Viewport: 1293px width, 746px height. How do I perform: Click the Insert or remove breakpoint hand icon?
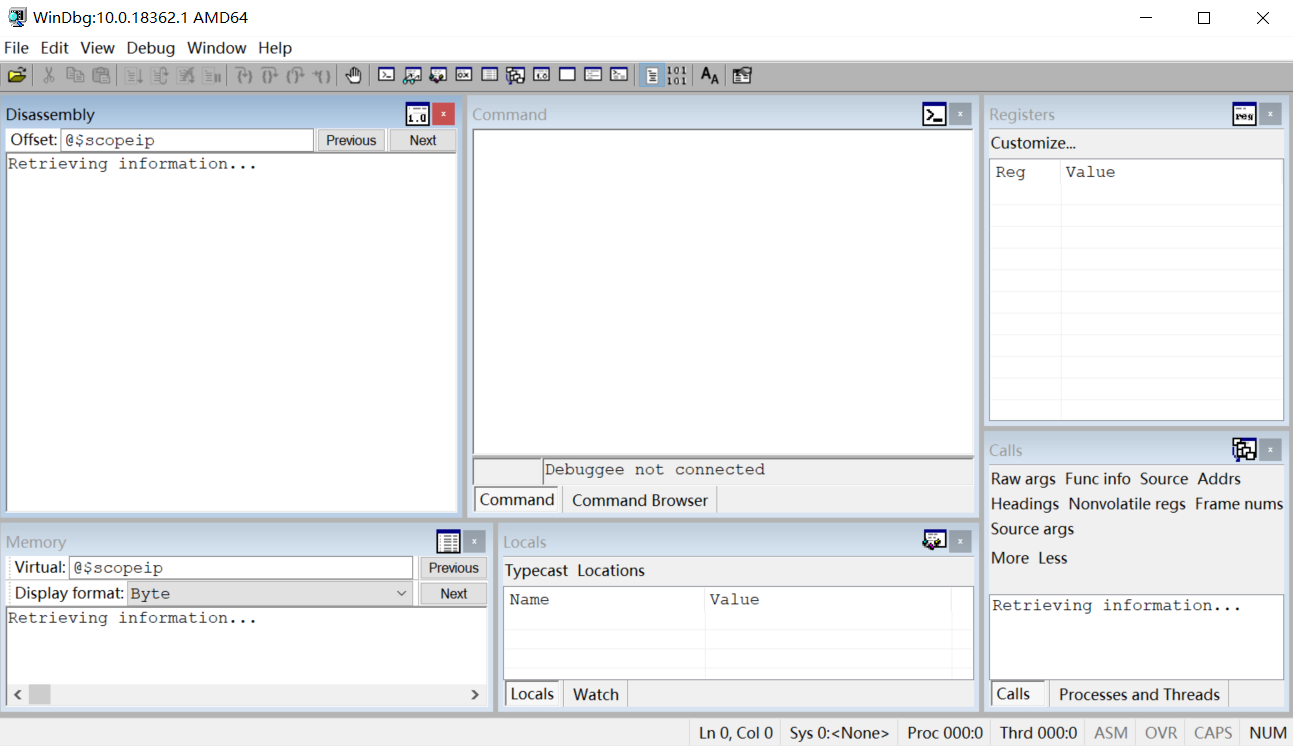point(354,75)
